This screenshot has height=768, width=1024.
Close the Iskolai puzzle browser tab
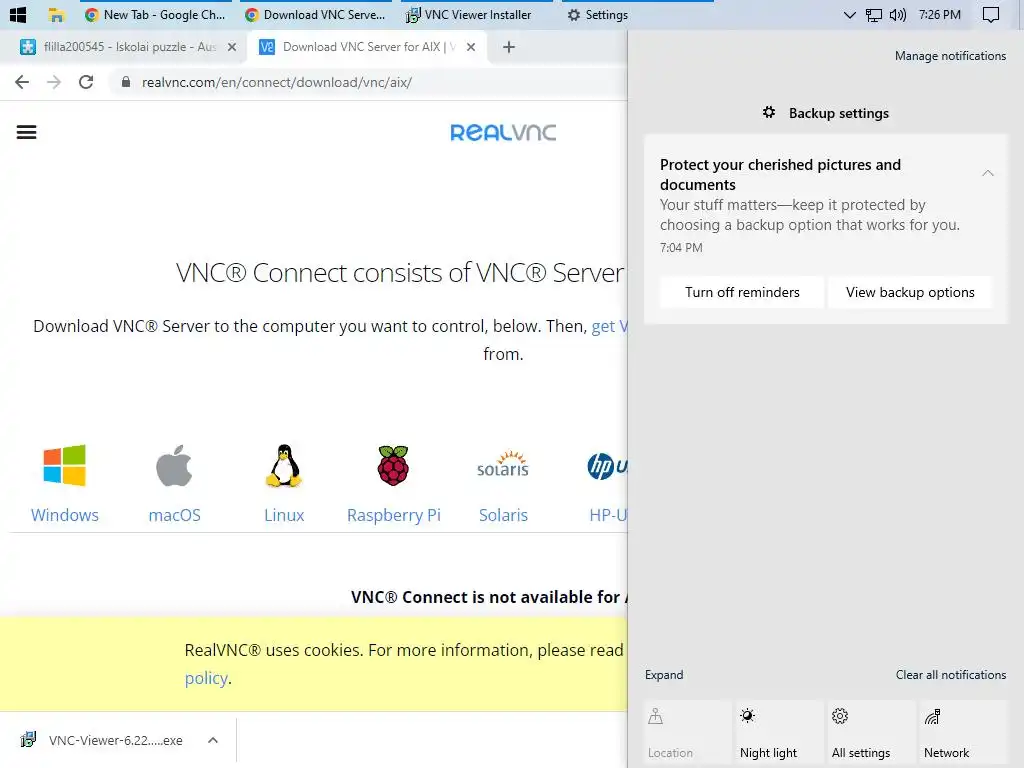231,47
